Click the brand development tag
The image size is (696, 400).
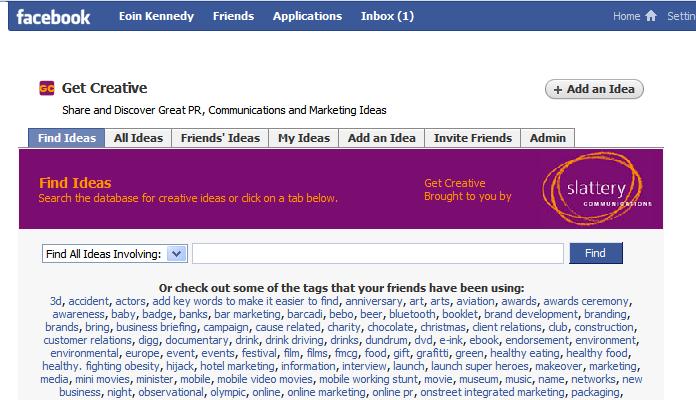click(530, 314)
